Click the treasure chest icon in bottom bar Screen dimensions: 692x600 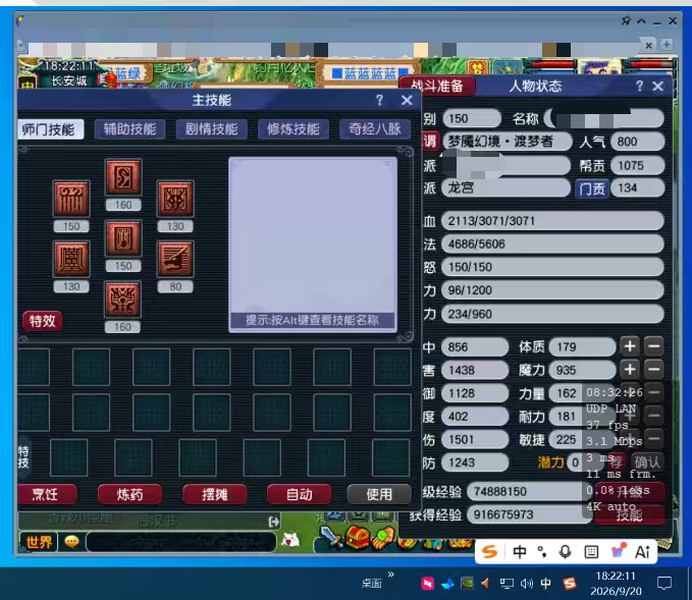357,538
